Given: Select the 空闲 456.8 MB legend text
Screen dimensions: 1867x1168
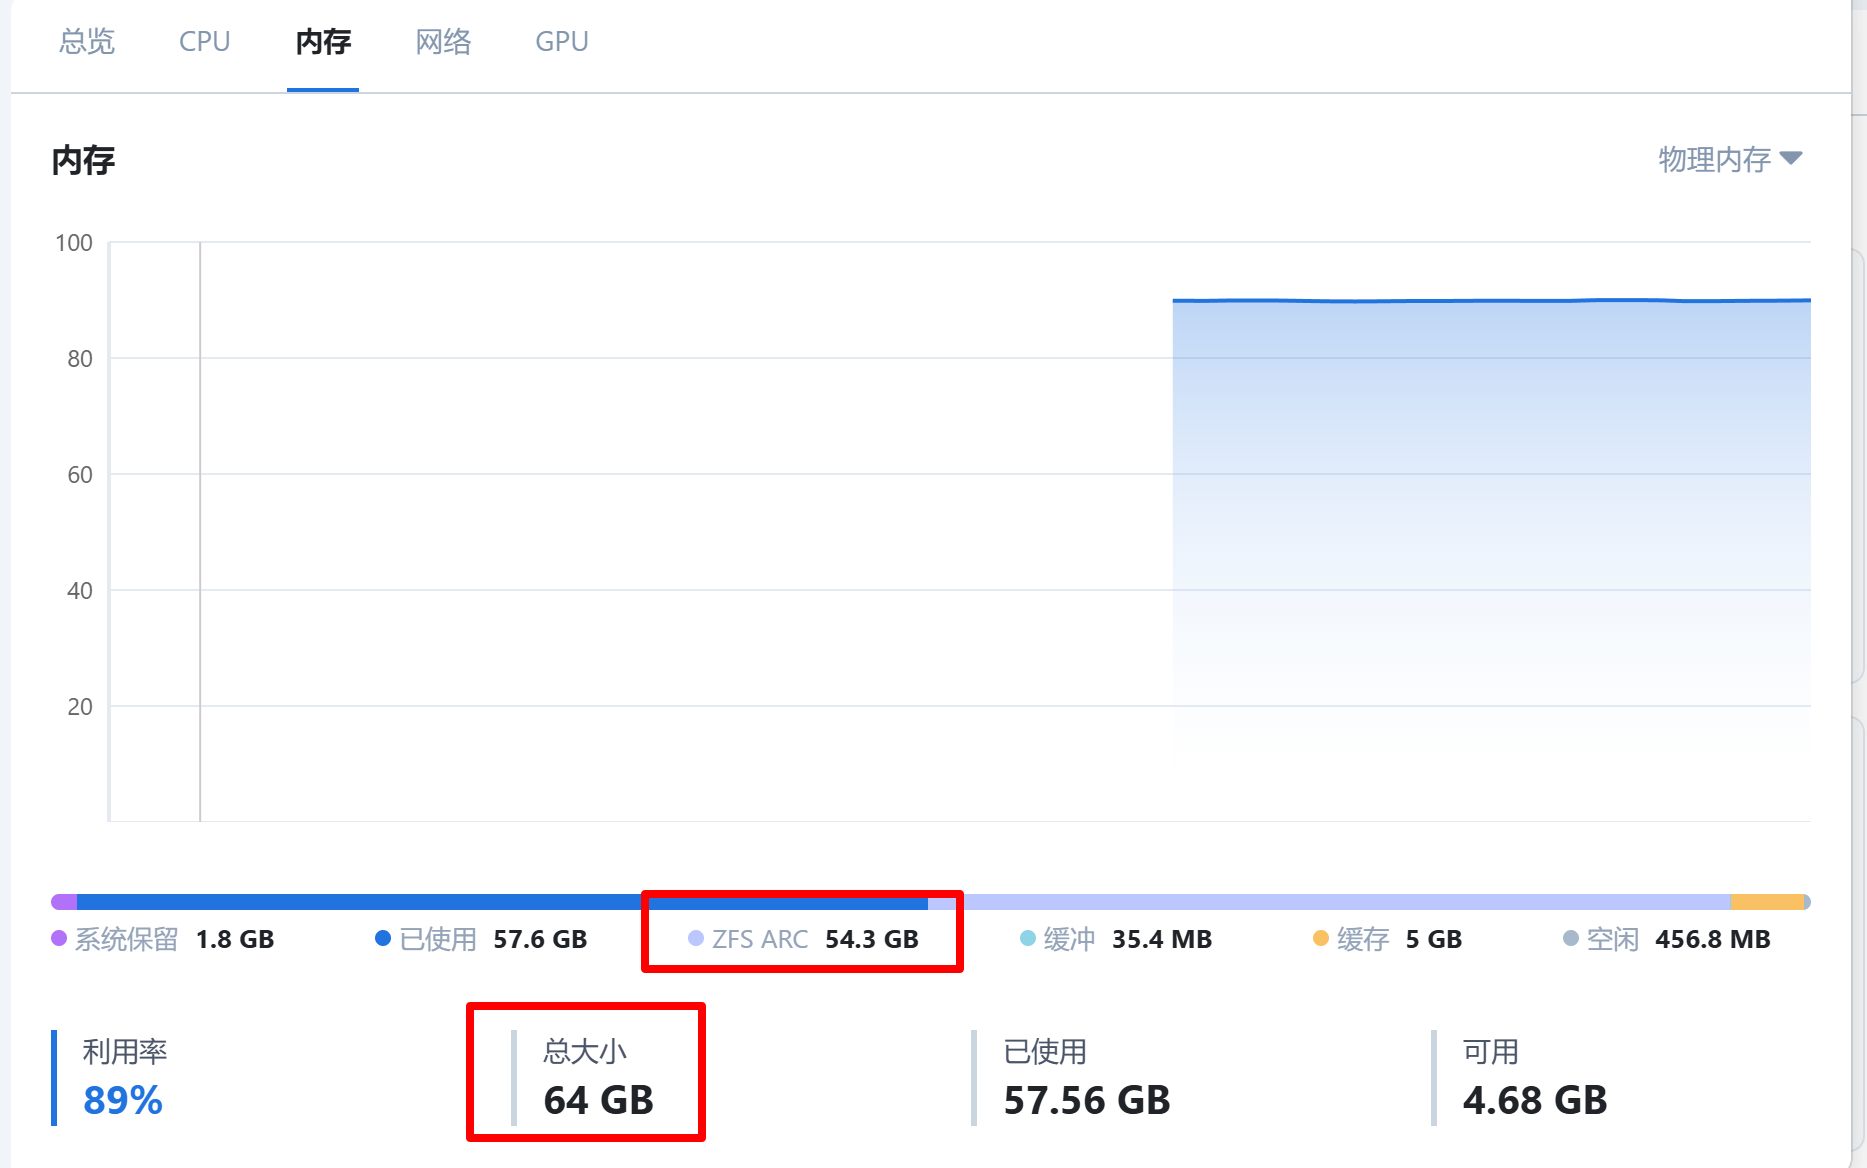Looking at the screenshot, I should pyautogui.click(x=1679, y=939).
